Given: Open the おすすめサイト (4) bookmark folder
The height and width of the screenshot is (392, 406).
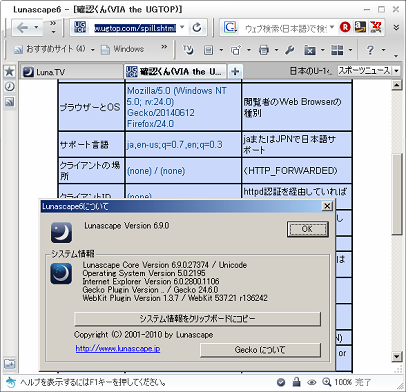Looking at the screenshot, I should 54,49.
